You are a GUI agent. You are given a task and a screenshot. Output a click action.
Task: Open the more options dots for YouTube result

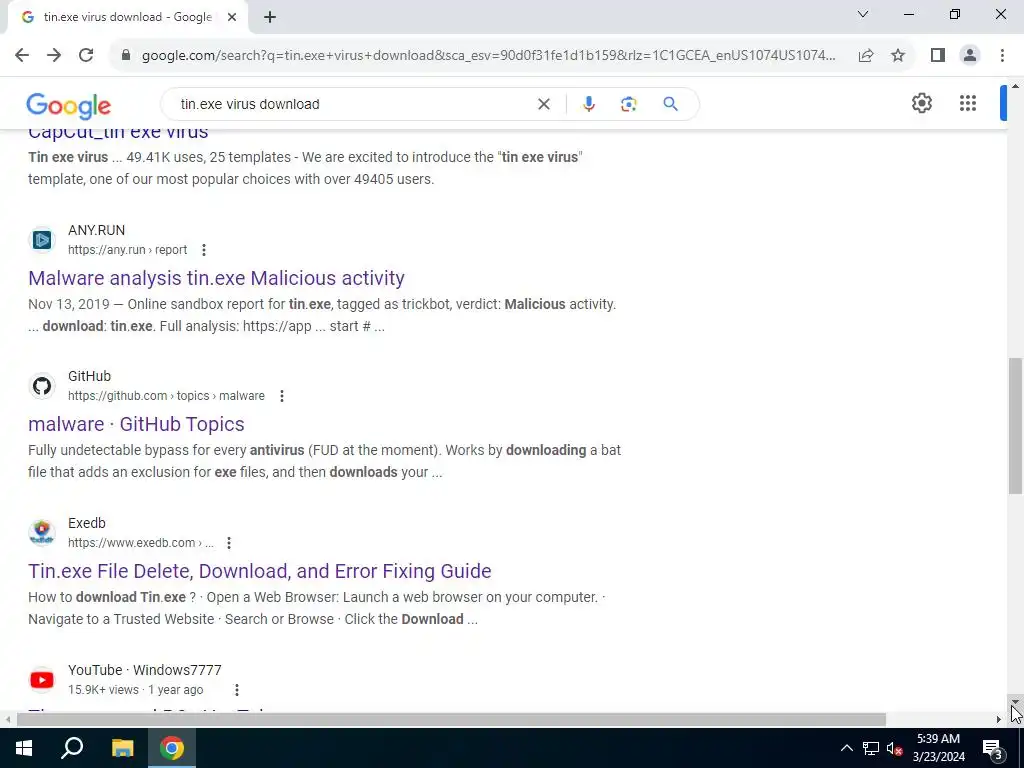(x=236, y=690)
